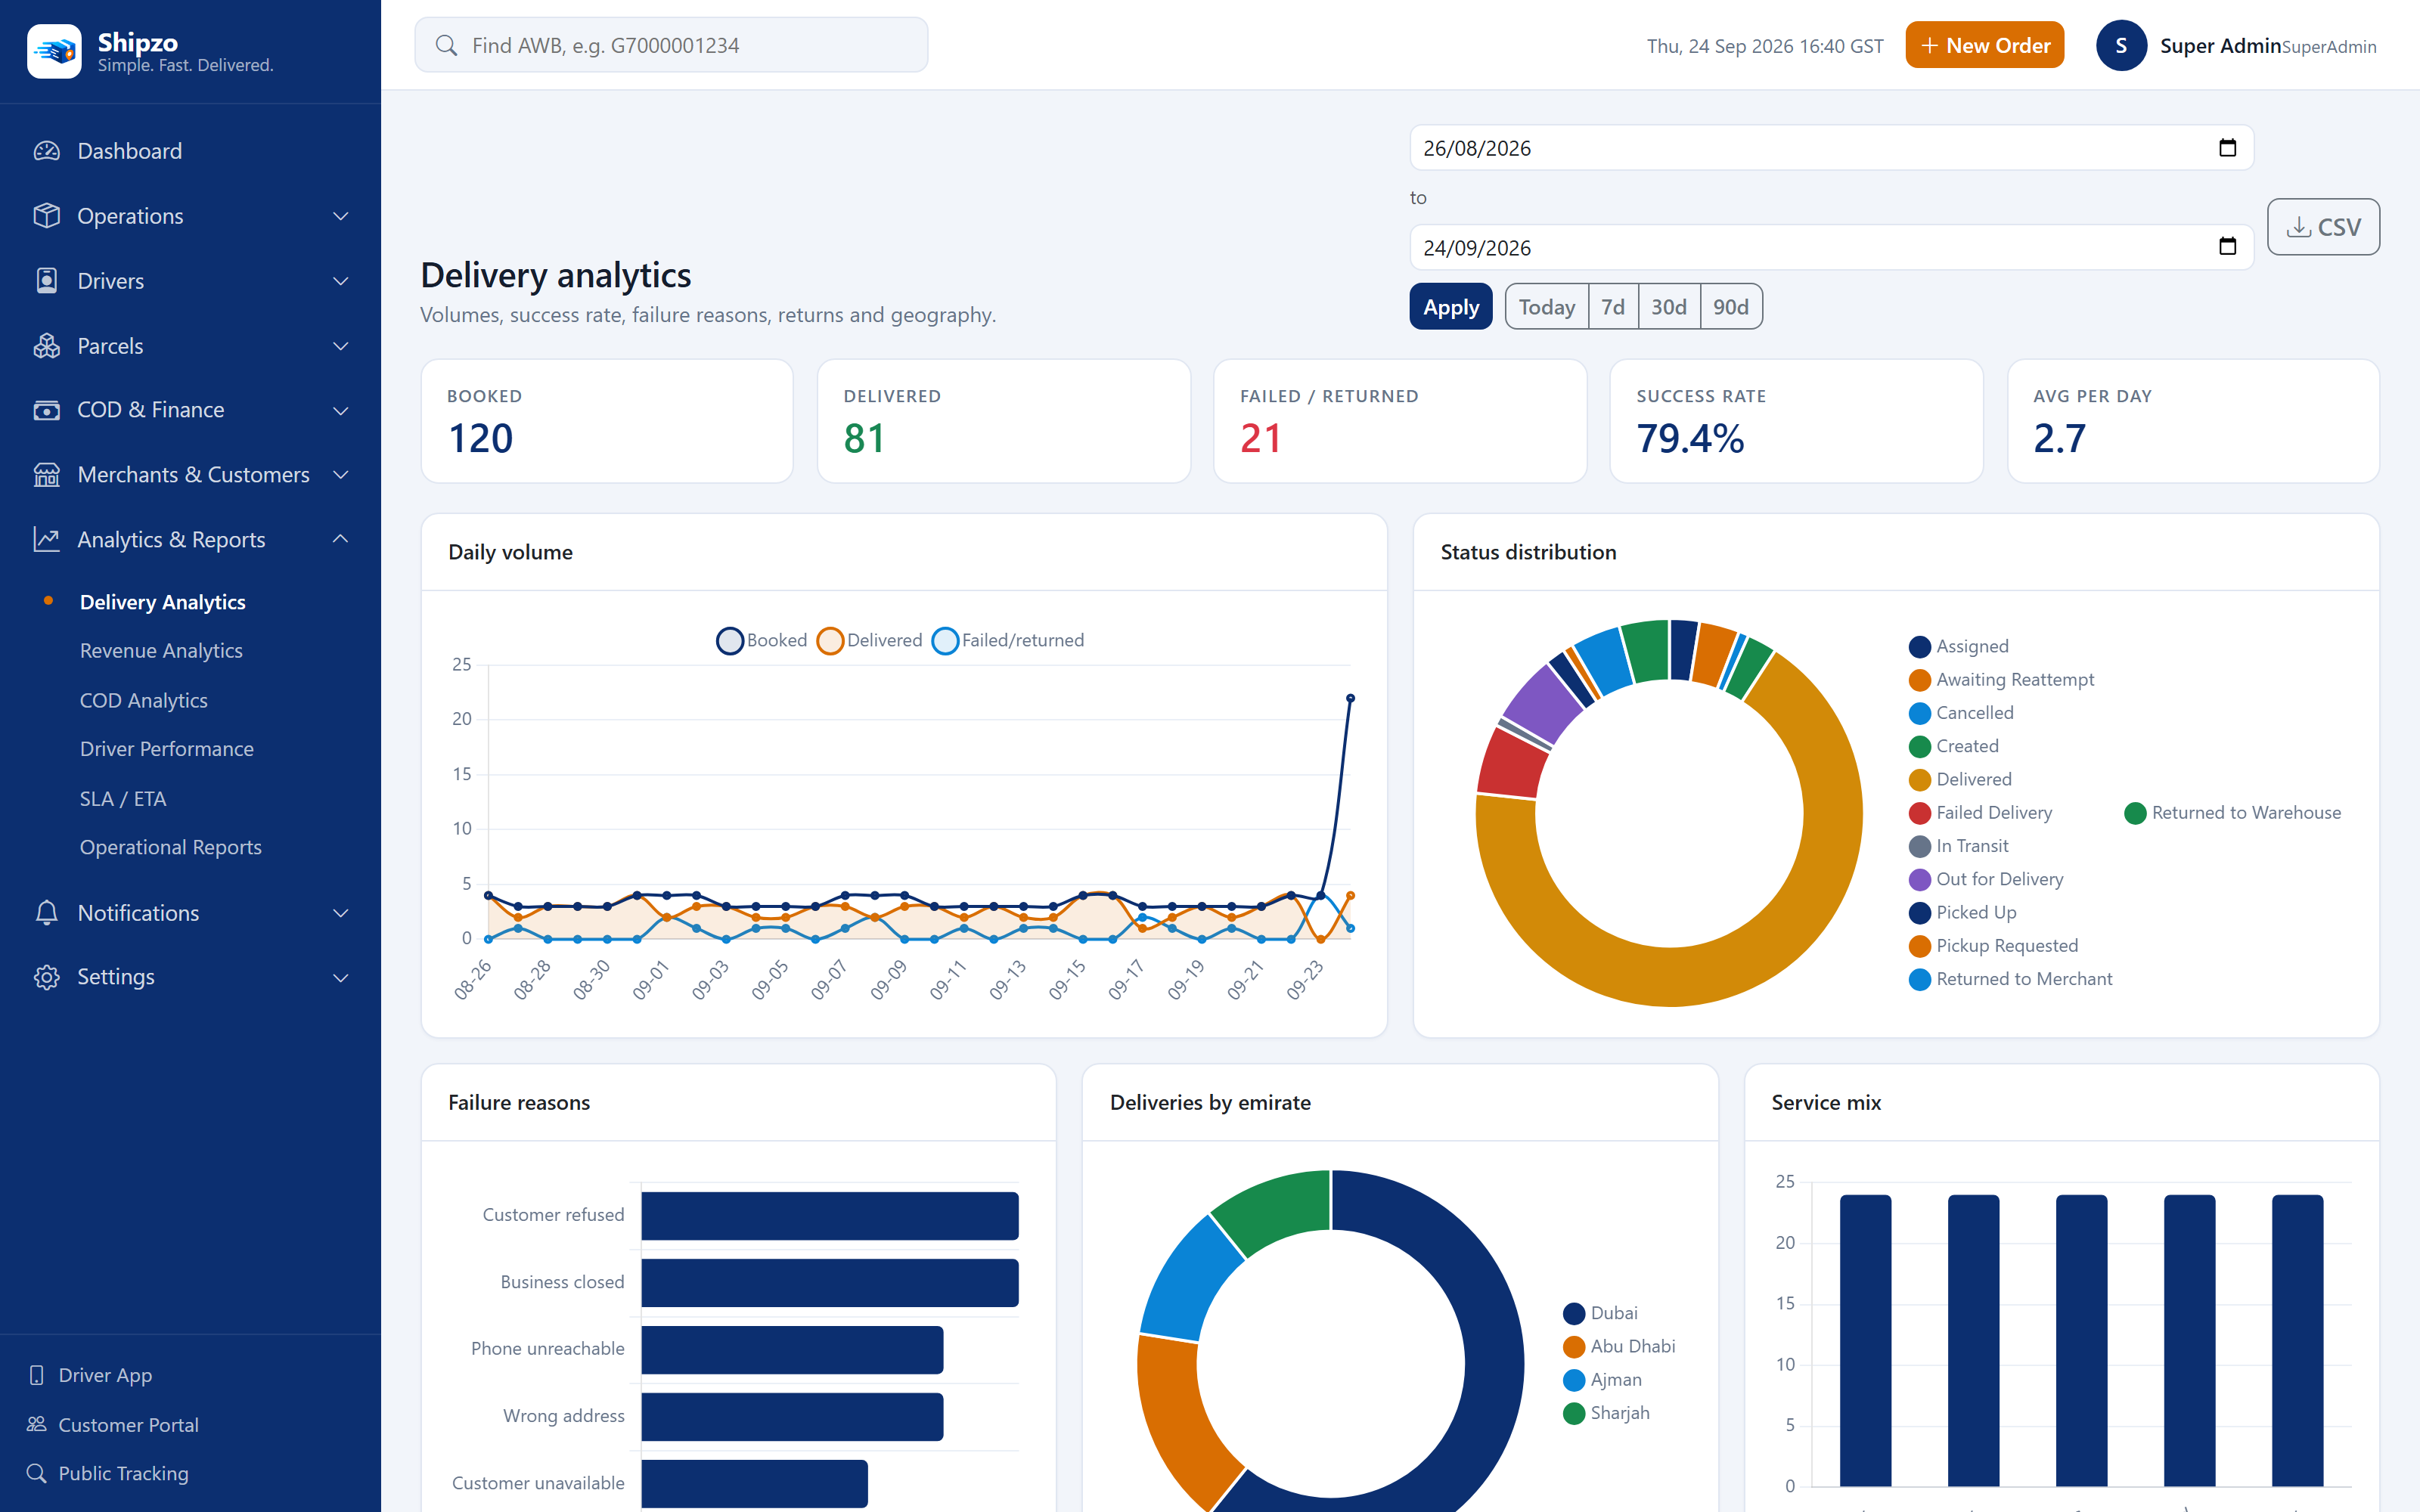This screenshot has height=1512, width=2420.
Task: Click the search magnifier icon in AWB field
Action: coord(447,45)
